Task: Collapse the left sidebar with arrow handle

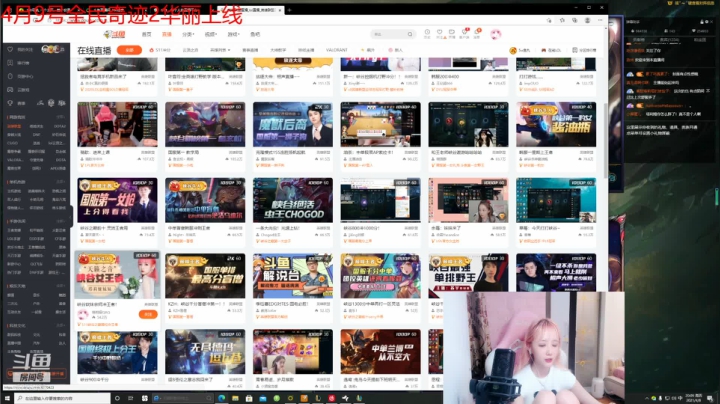Action: [x=71, y=216]
